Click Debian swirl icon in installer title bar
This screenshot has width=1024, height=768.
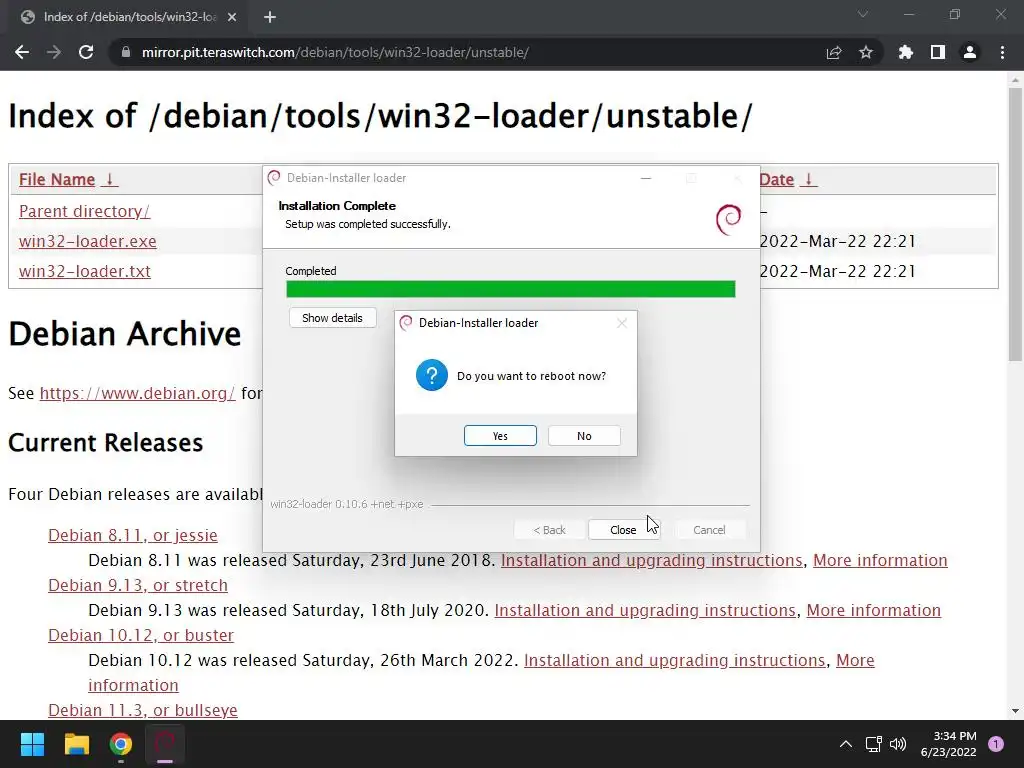click(274, 178)
